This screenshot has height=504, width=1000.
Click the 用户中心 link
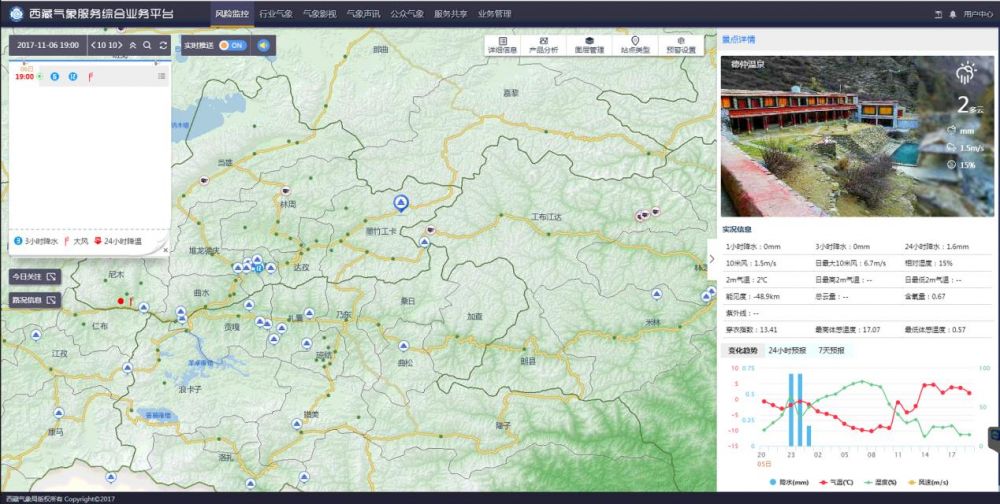(978, 15)
